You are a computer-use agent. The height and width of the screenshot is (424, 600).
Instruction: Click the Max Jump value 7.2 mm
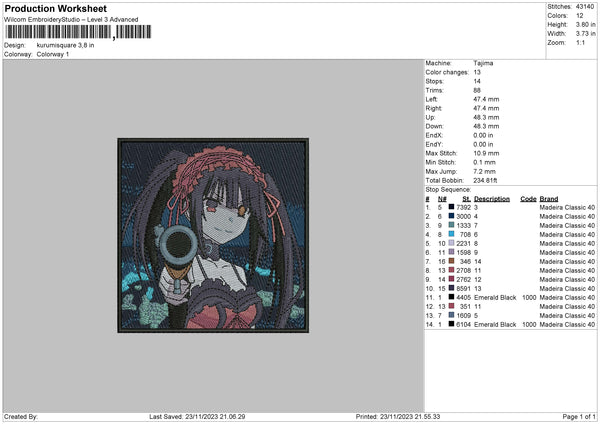pos(484,171)
